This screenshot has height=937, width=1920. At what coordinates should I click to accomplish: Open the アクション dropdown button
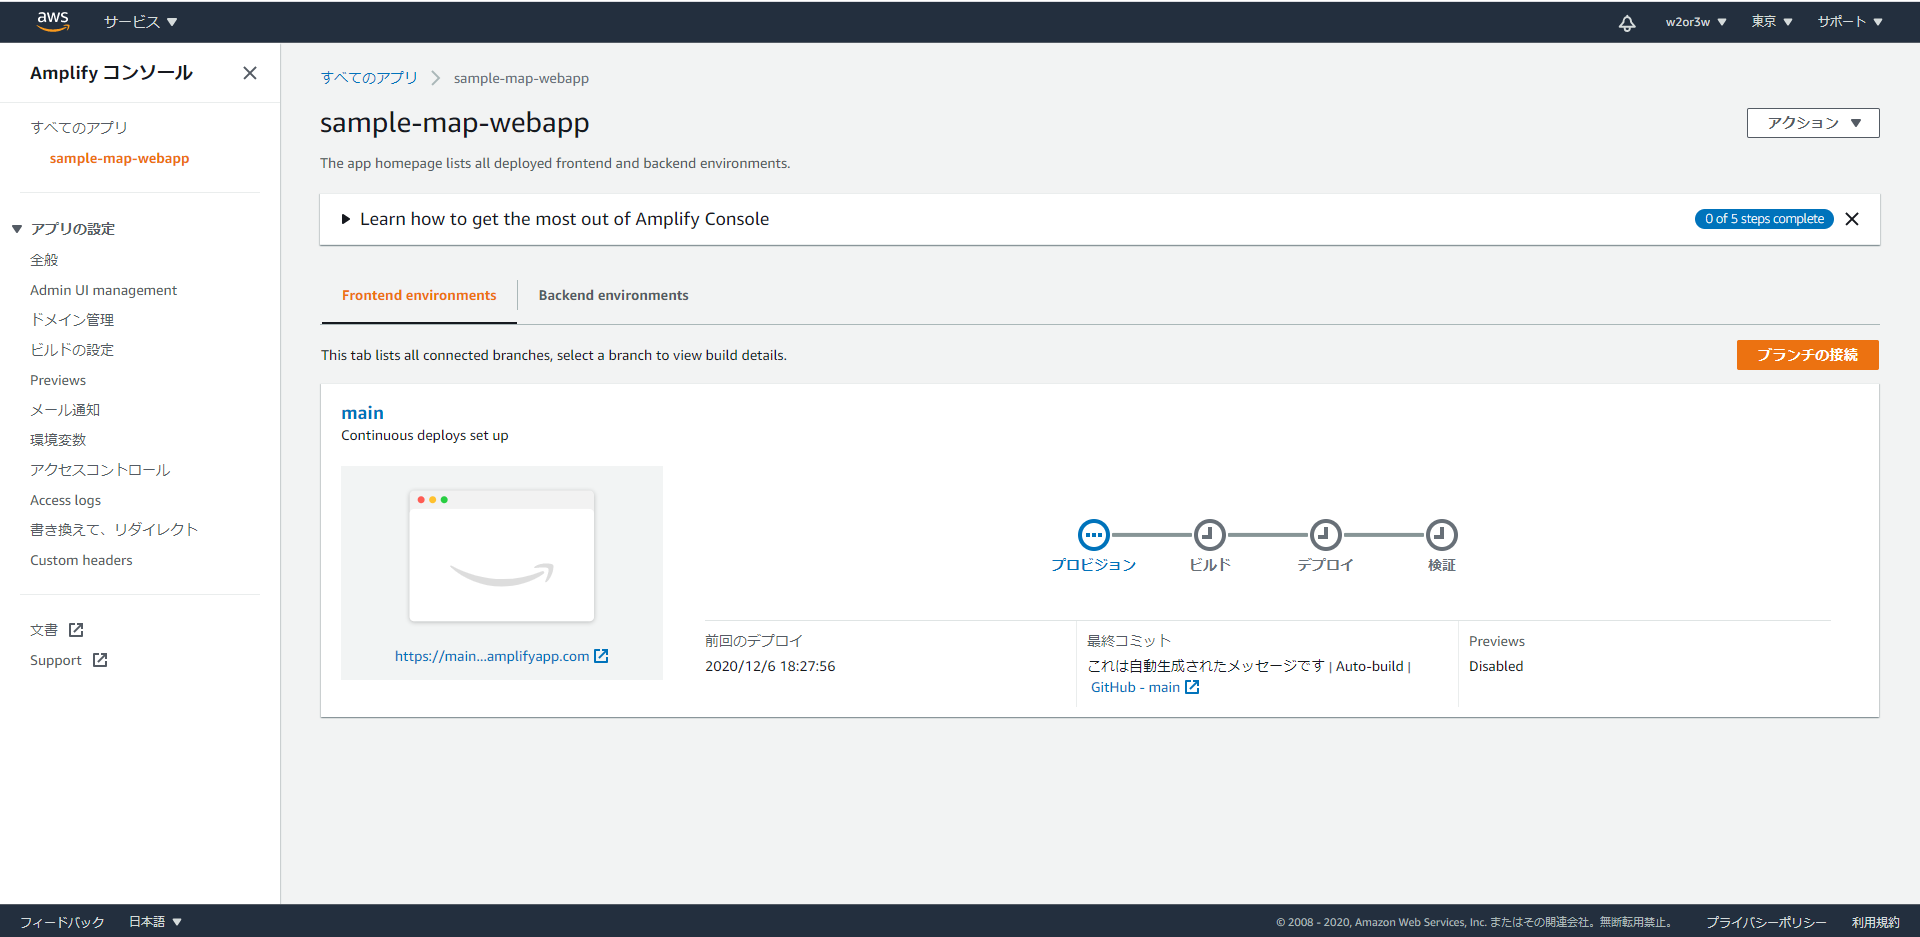(x=1813, y=123)
